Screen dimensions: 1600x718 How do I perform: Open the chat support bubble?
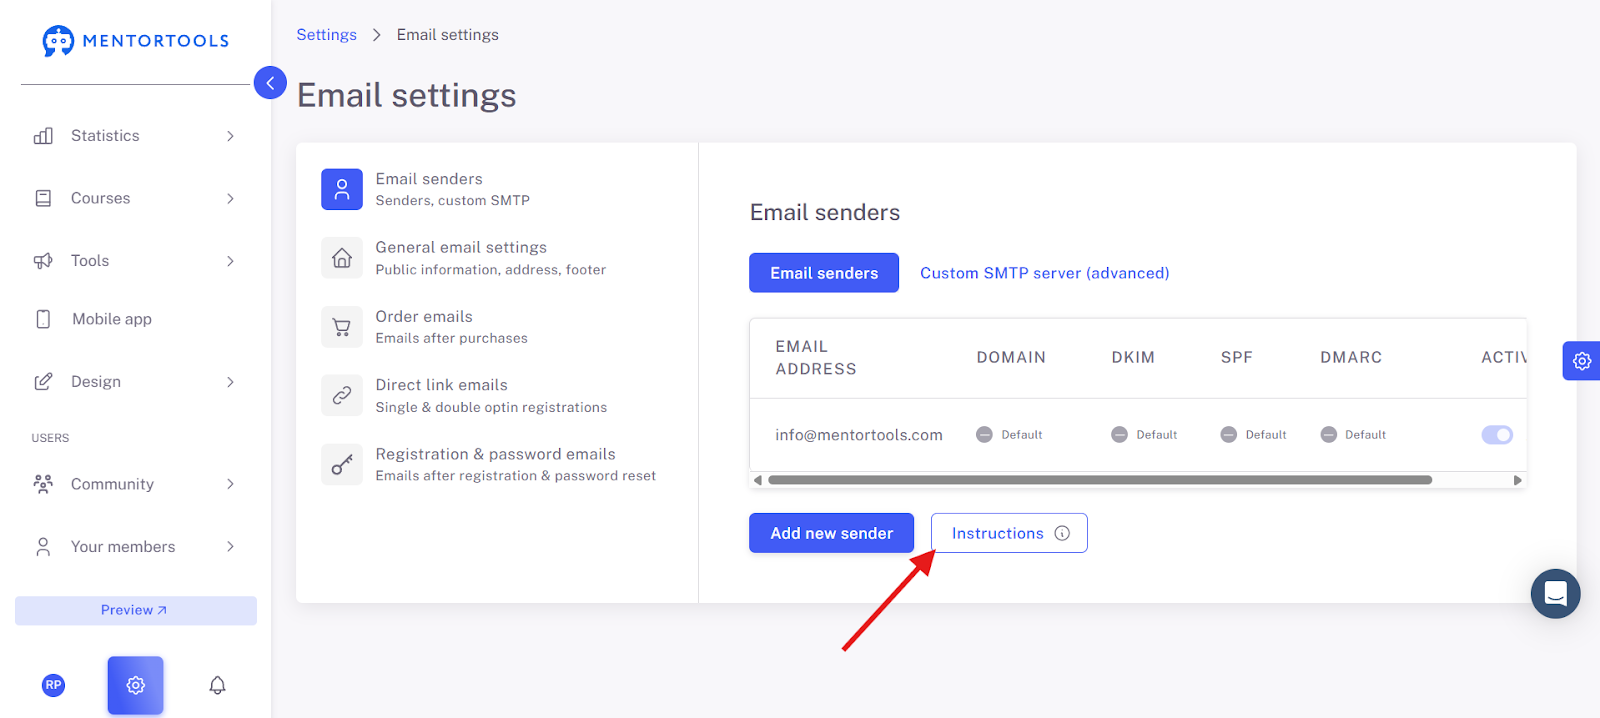tap(1555, 594)
